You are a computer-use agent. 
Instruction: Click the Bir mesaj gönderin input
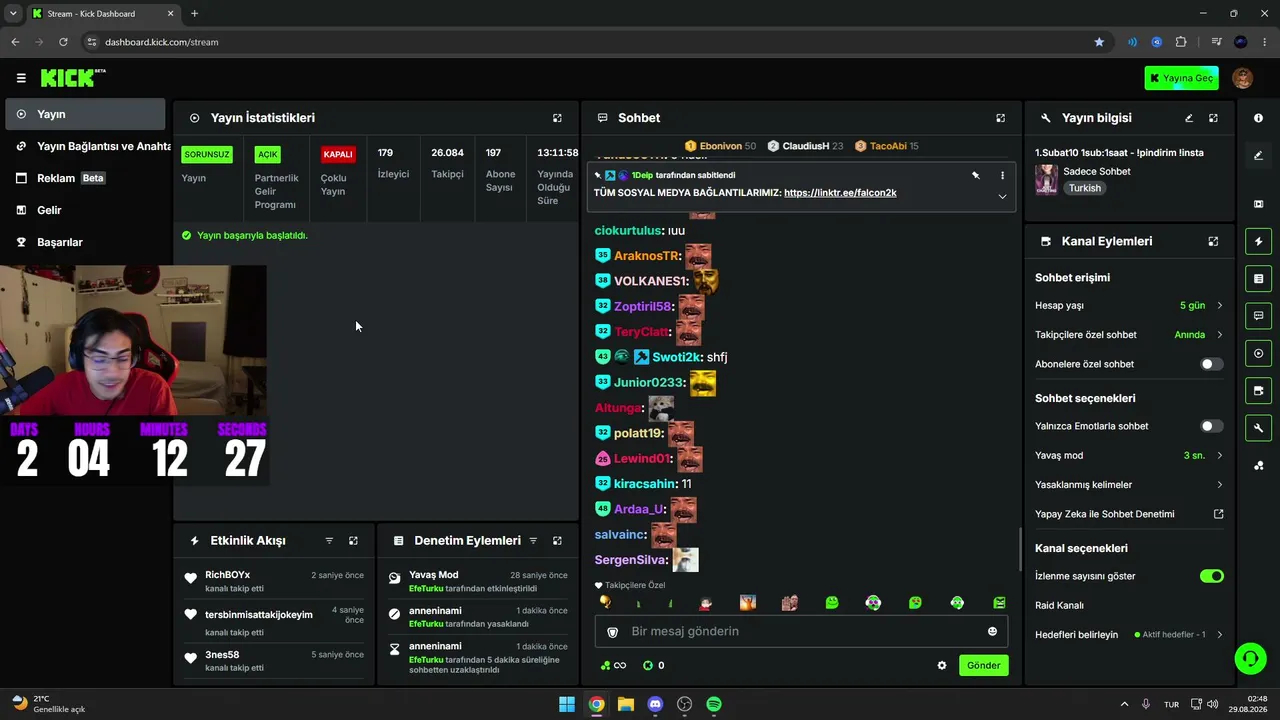[x=801, y=631]
